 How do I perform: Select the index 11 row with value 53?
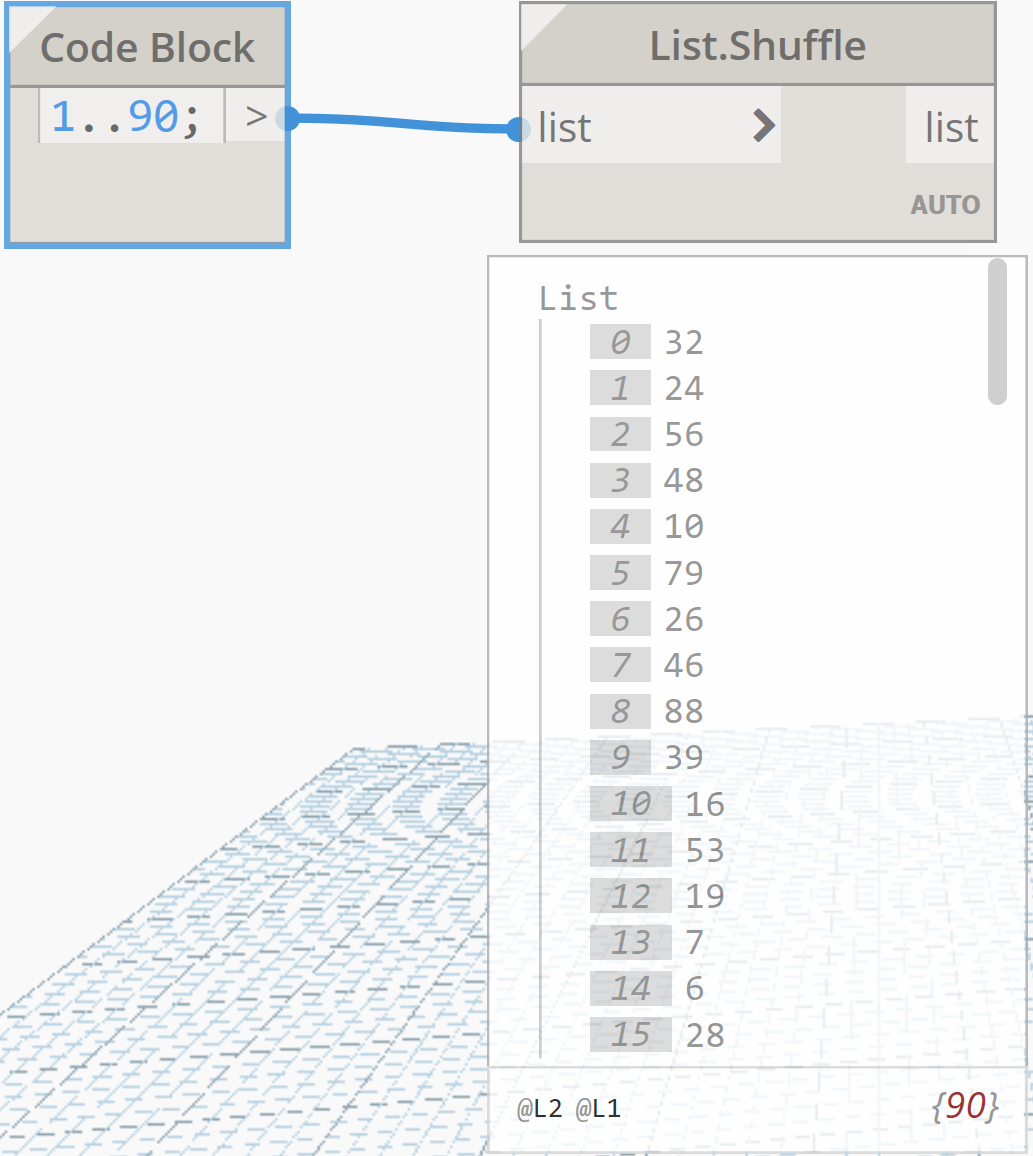pos(657,850)
